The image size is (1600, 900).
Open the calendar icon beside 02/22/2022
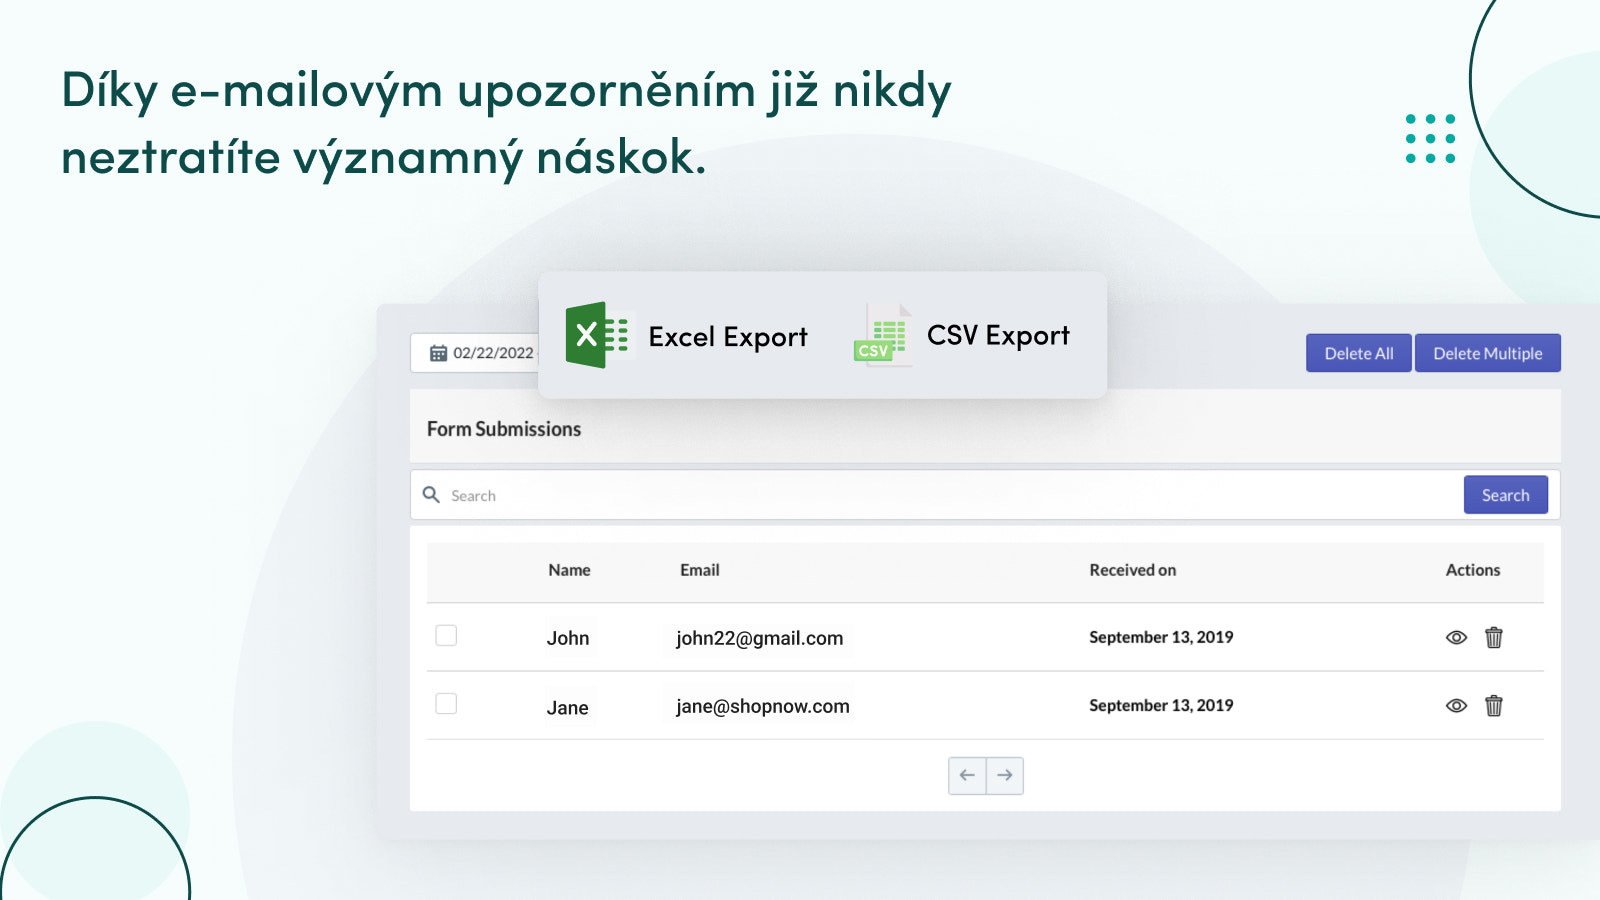click(438, 353)
